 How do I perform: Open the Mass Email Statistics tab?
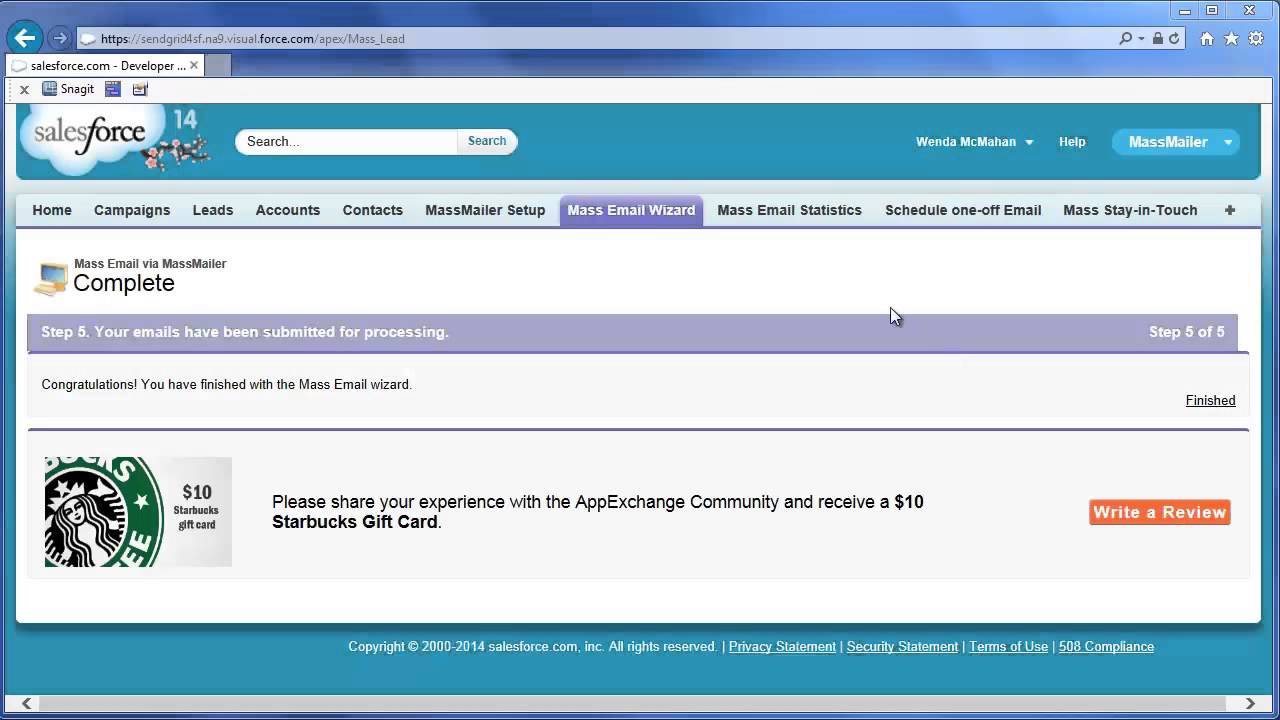coord(789,210)
